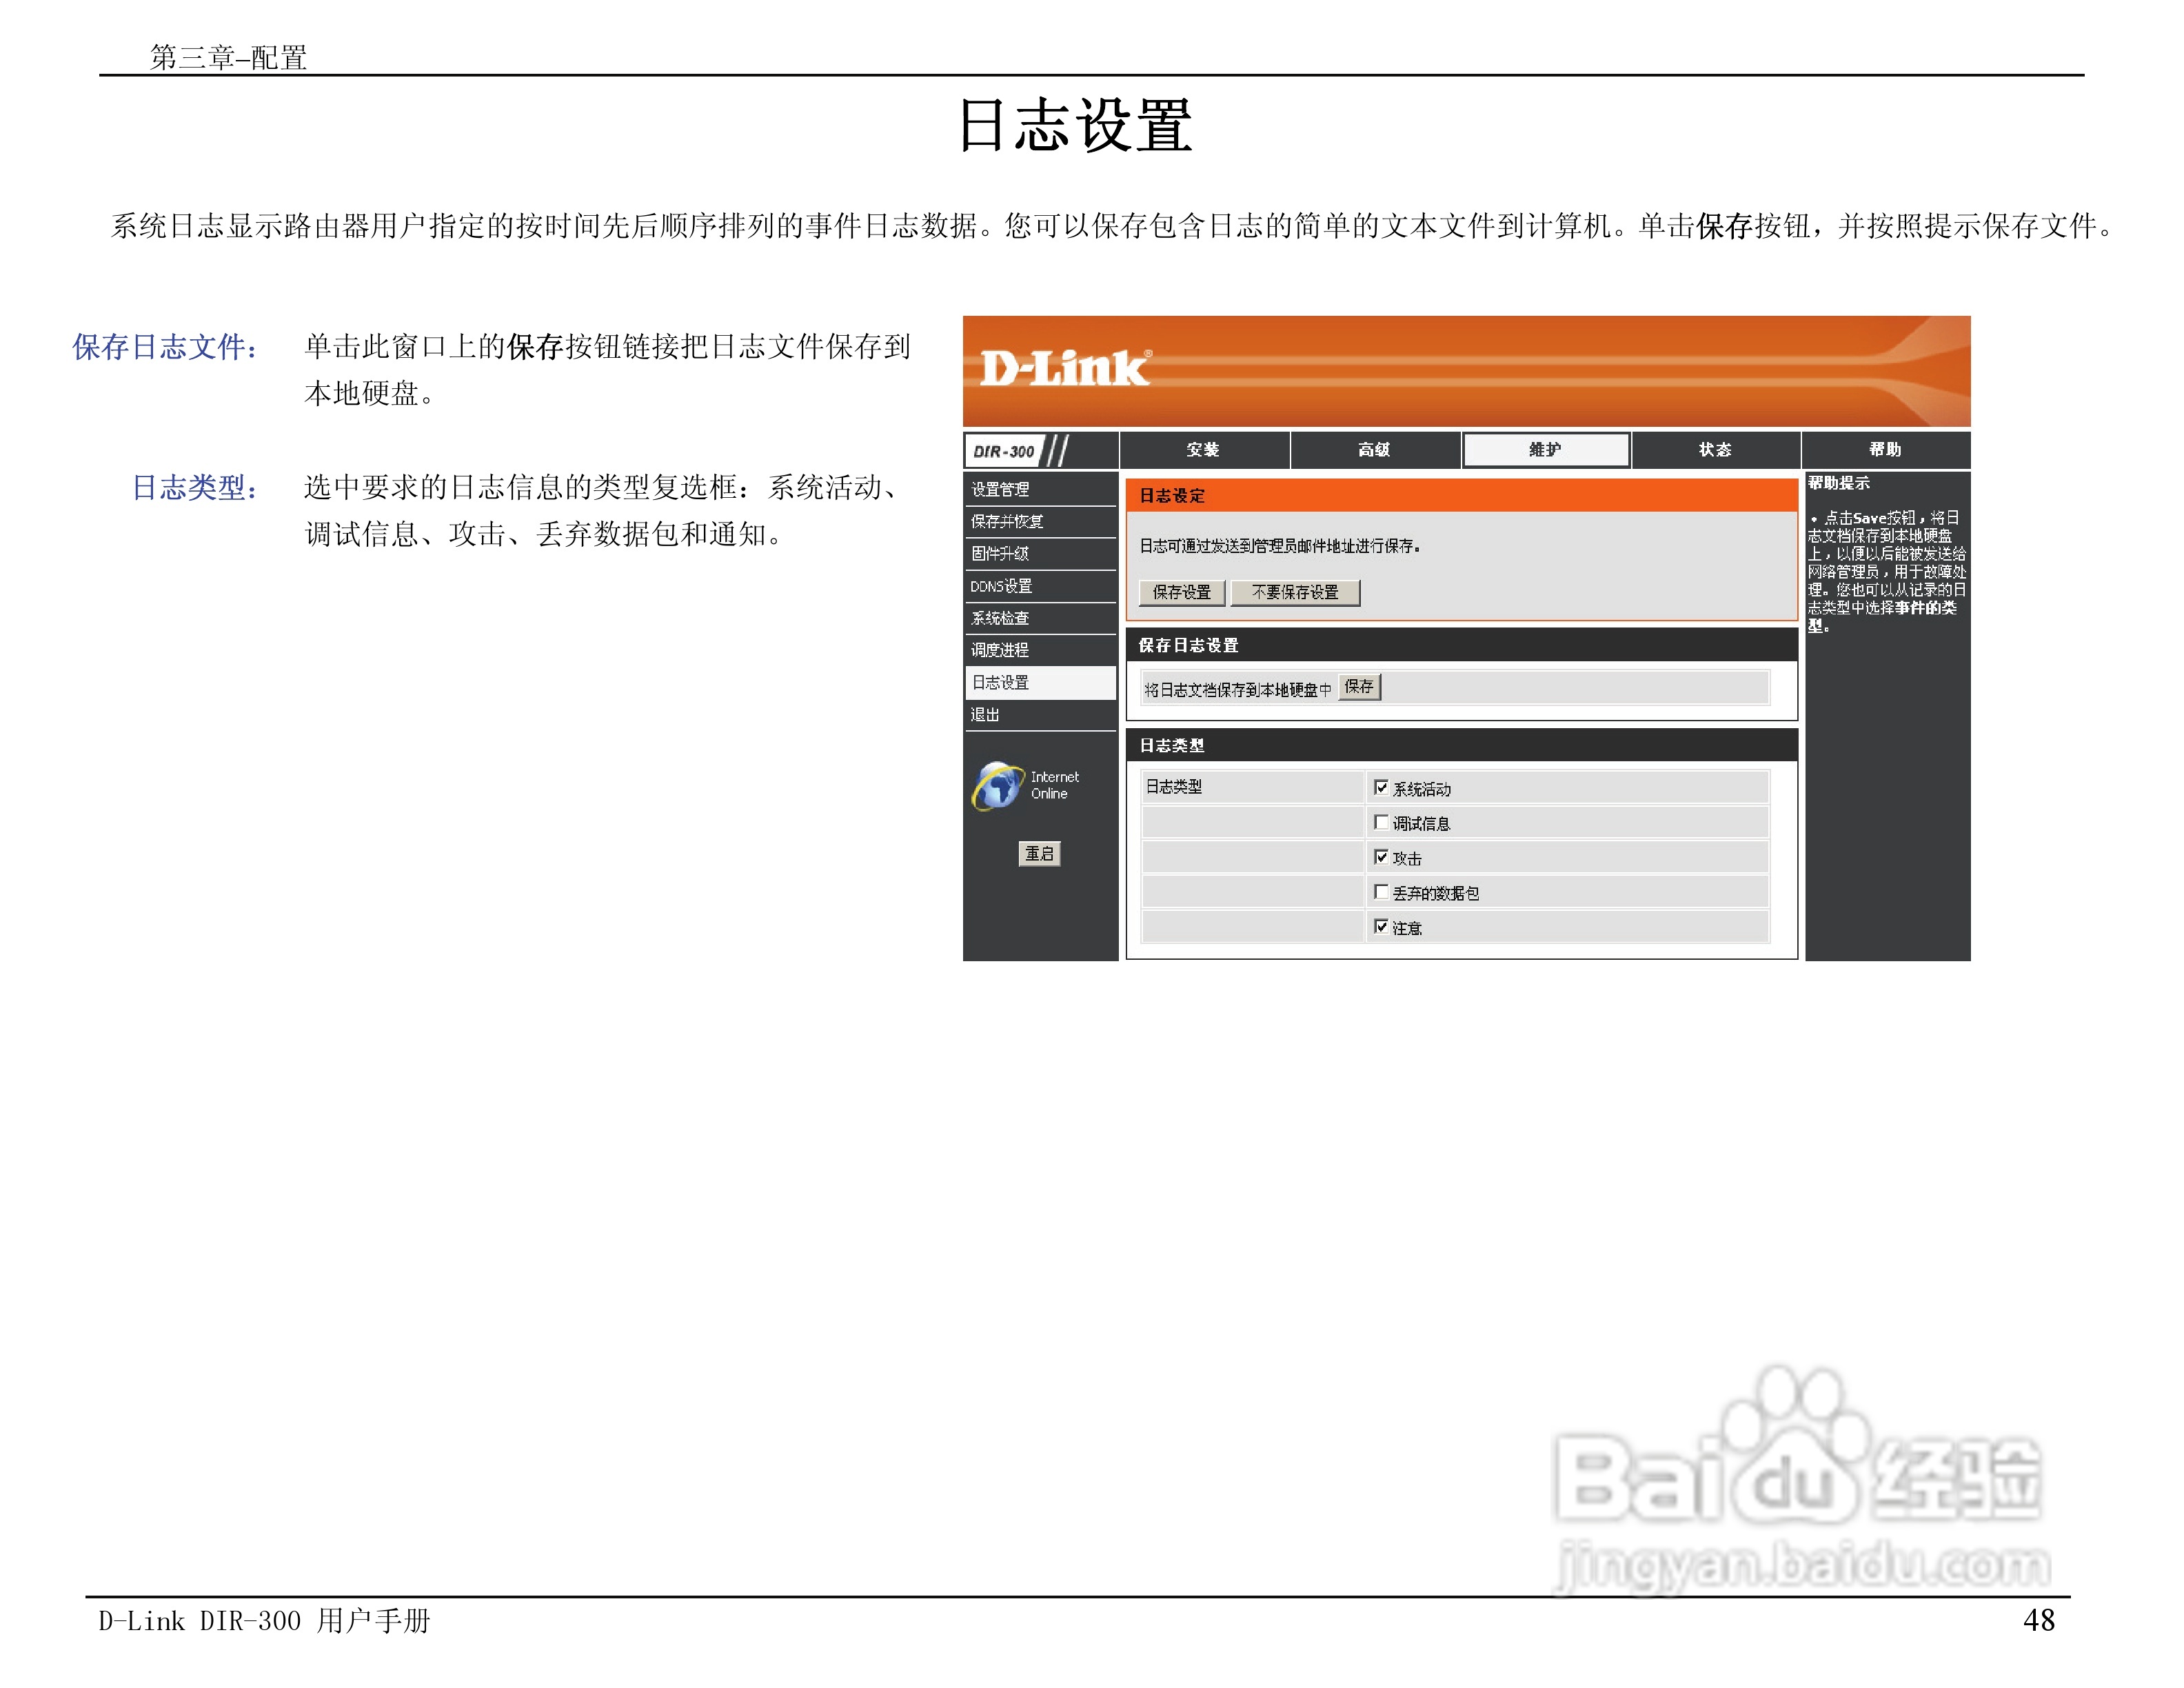The image size is (2184, 1688).
Task: Click the Internet Online globe icon
Action: pyautogui.click(x=997, y=785)
